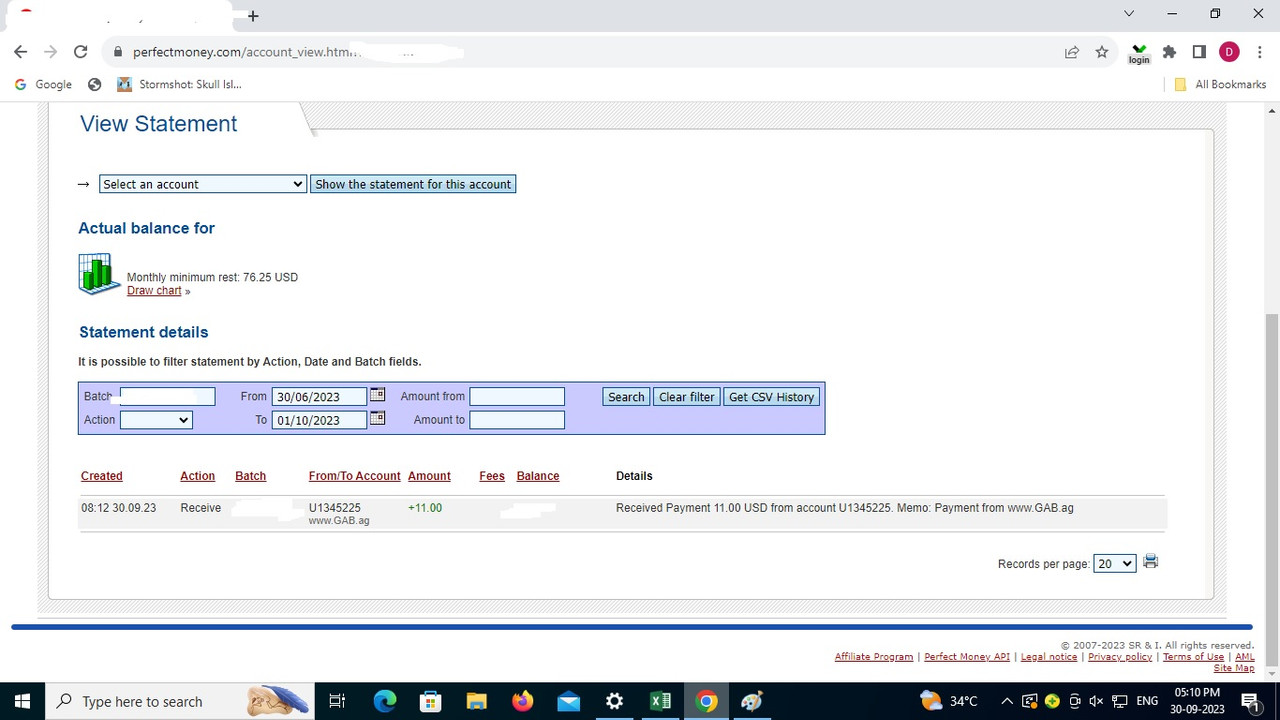This screenshot has width=1280, height=720.
Task: Launch Firefox from the taskbar
Action: [x=522, y=701]
